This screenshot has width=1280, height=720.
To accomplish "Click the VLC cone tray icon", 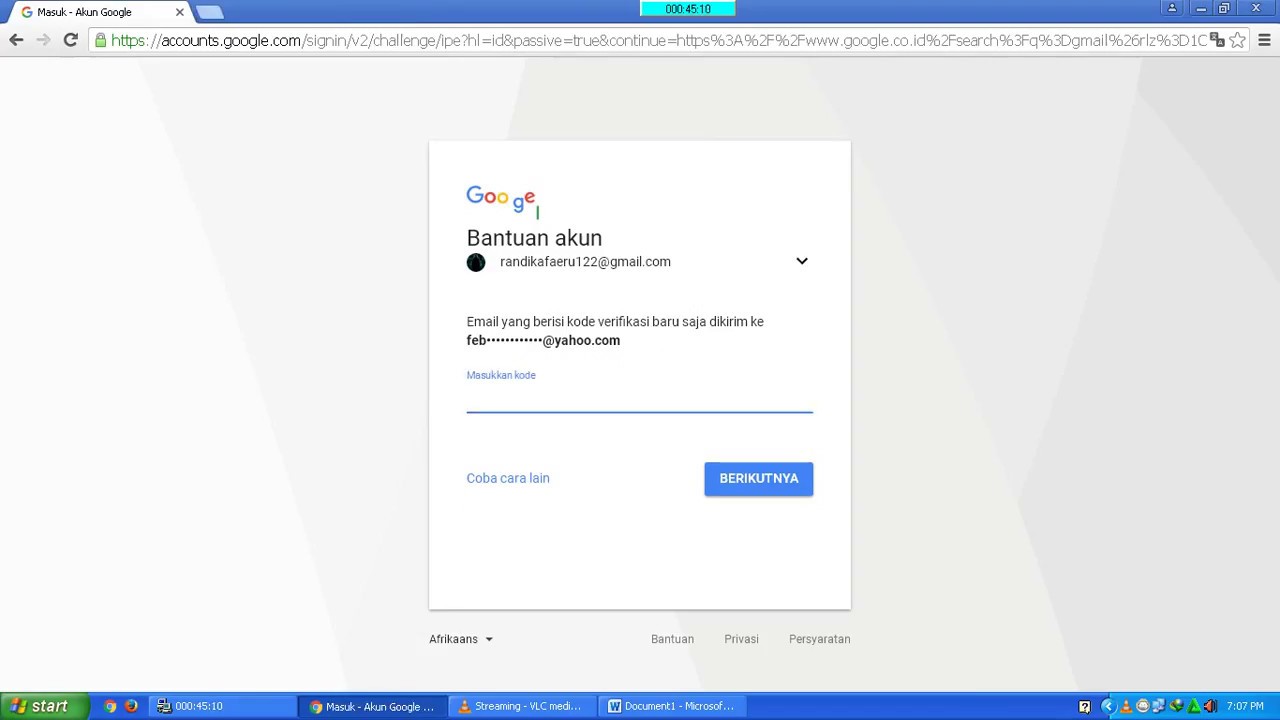I will coord(1126,707).
